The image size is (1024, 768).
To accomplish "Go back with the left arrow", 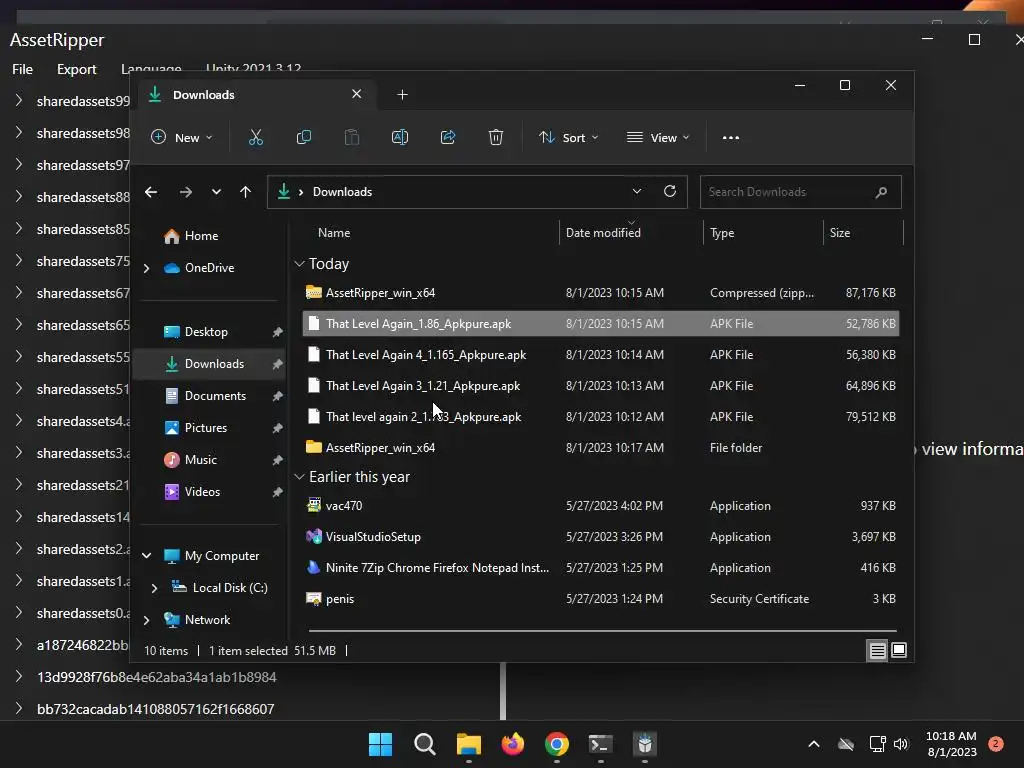I will (x=151, y=192).
